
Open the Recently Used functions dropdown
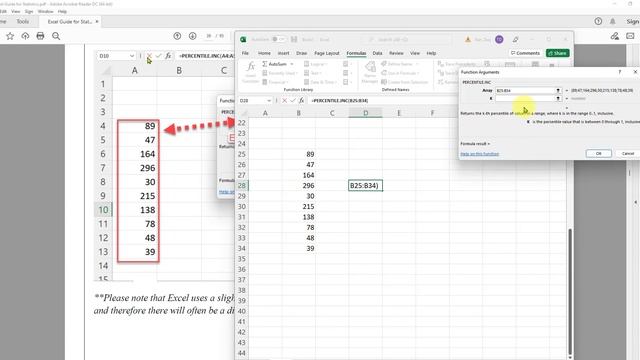pos(279,73)
